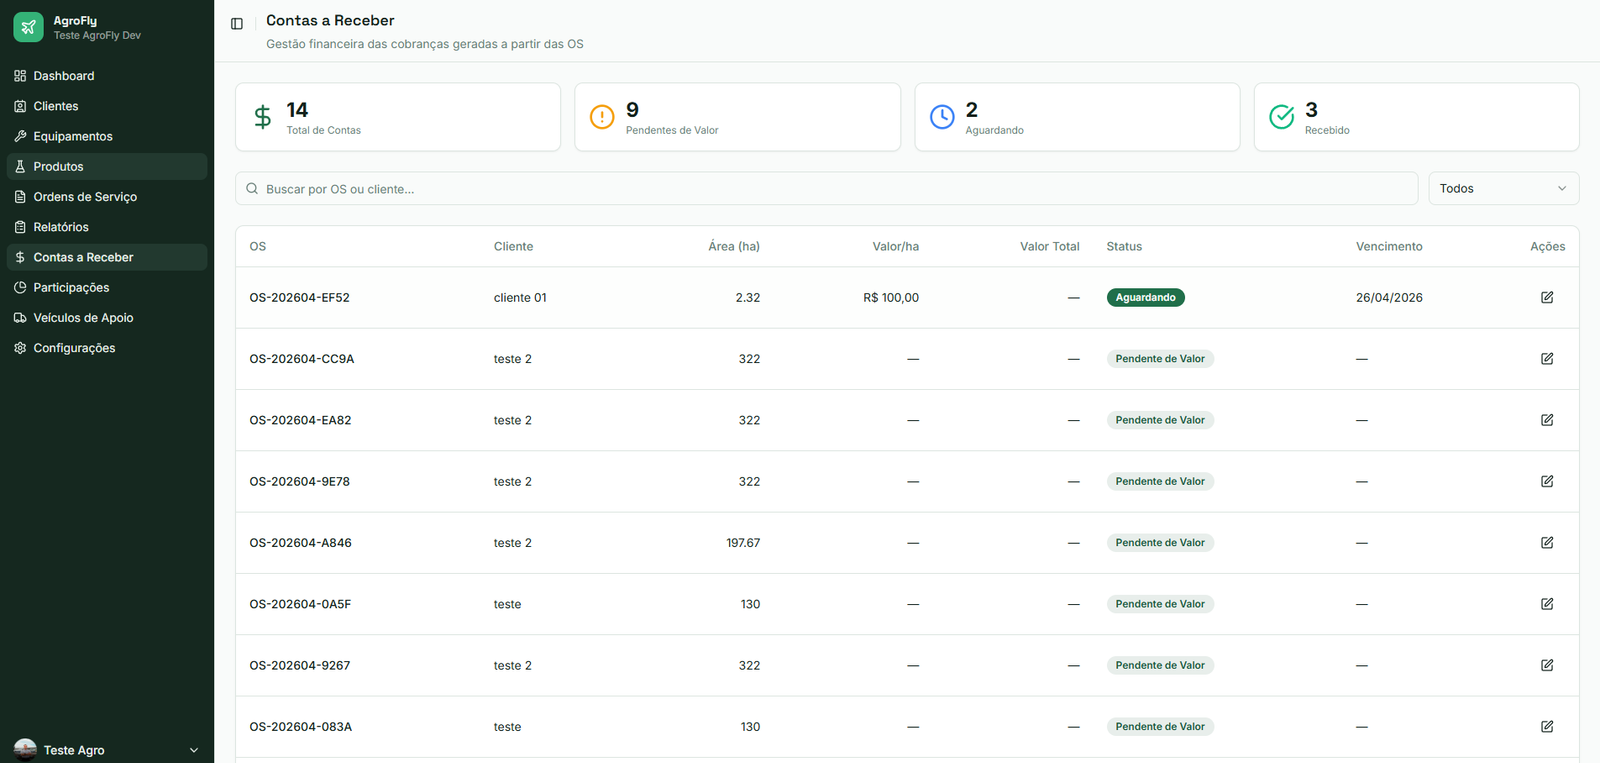Toggle the sidebar panel icon
This screenshot has height=763, width=1600.
click(237, 24)
